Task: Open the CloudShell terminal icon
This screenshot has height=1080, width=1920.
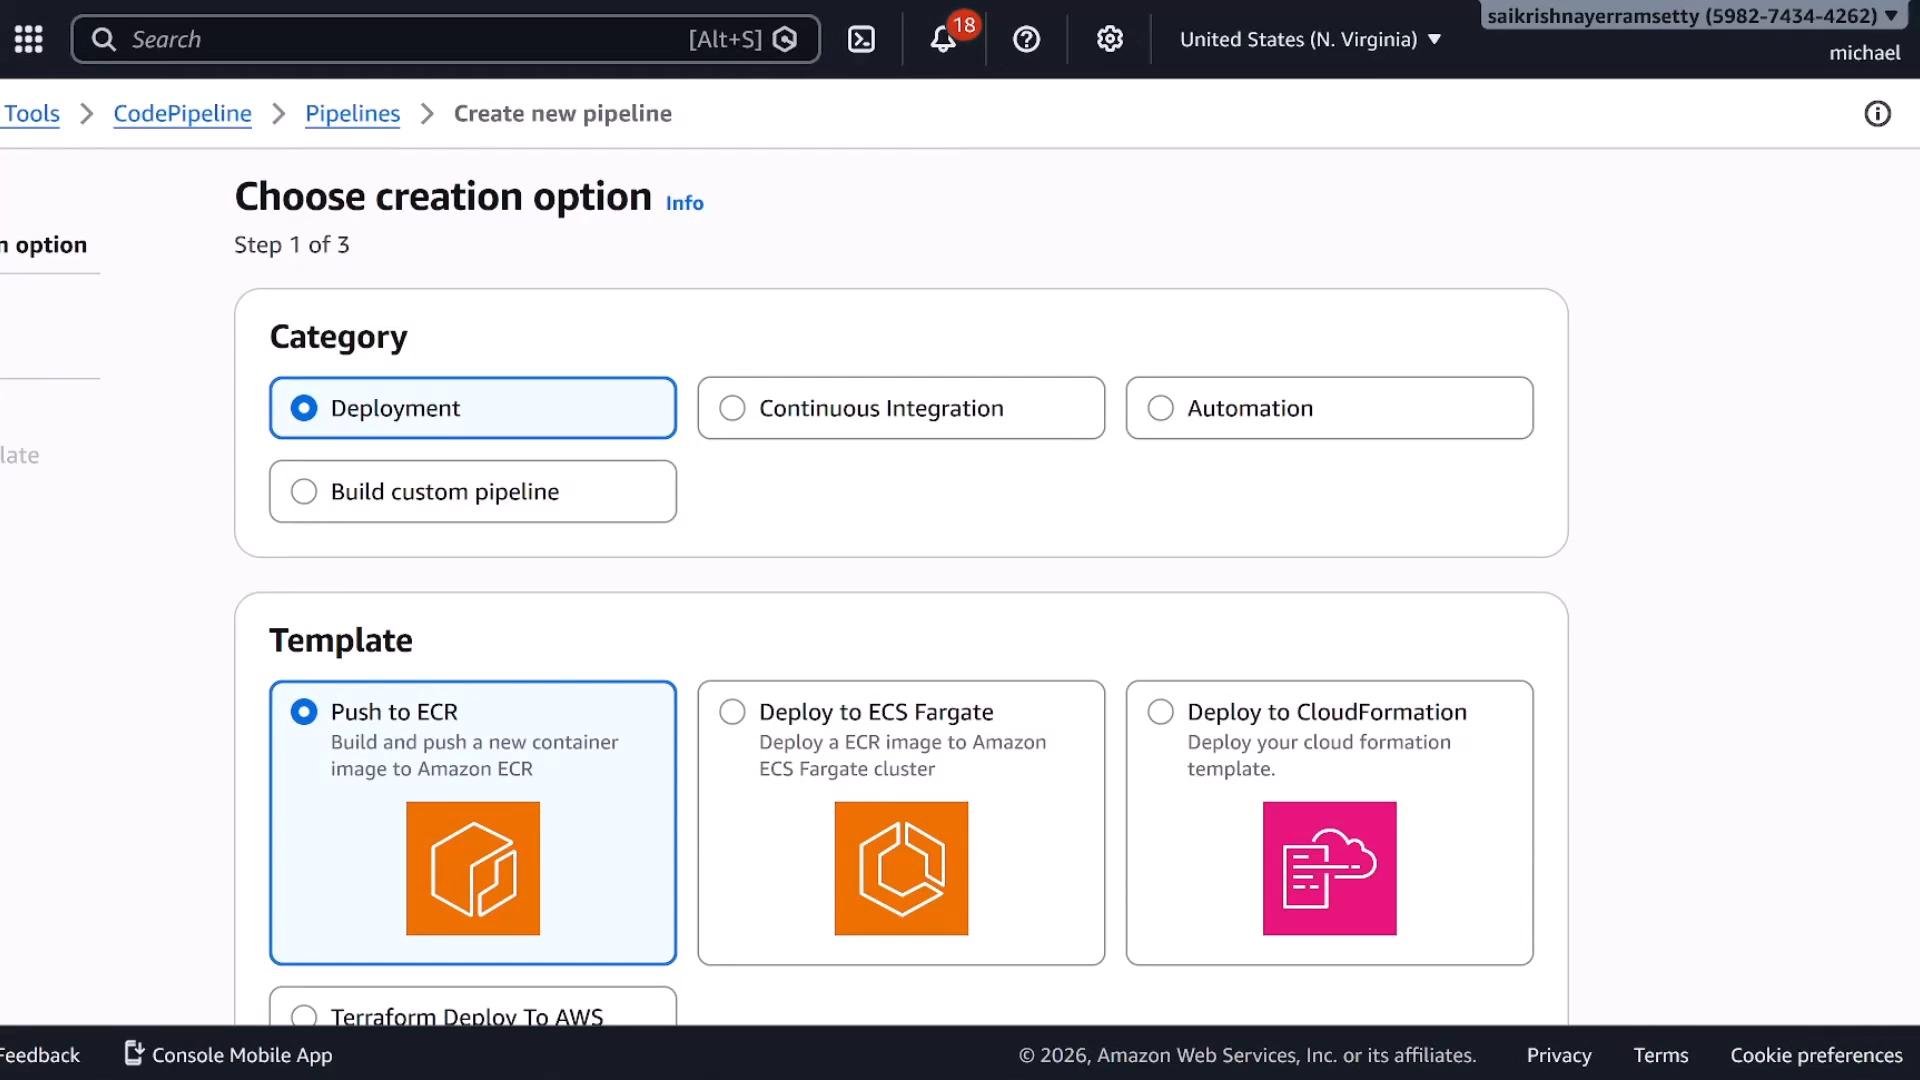Action: [x=861, y=39]
